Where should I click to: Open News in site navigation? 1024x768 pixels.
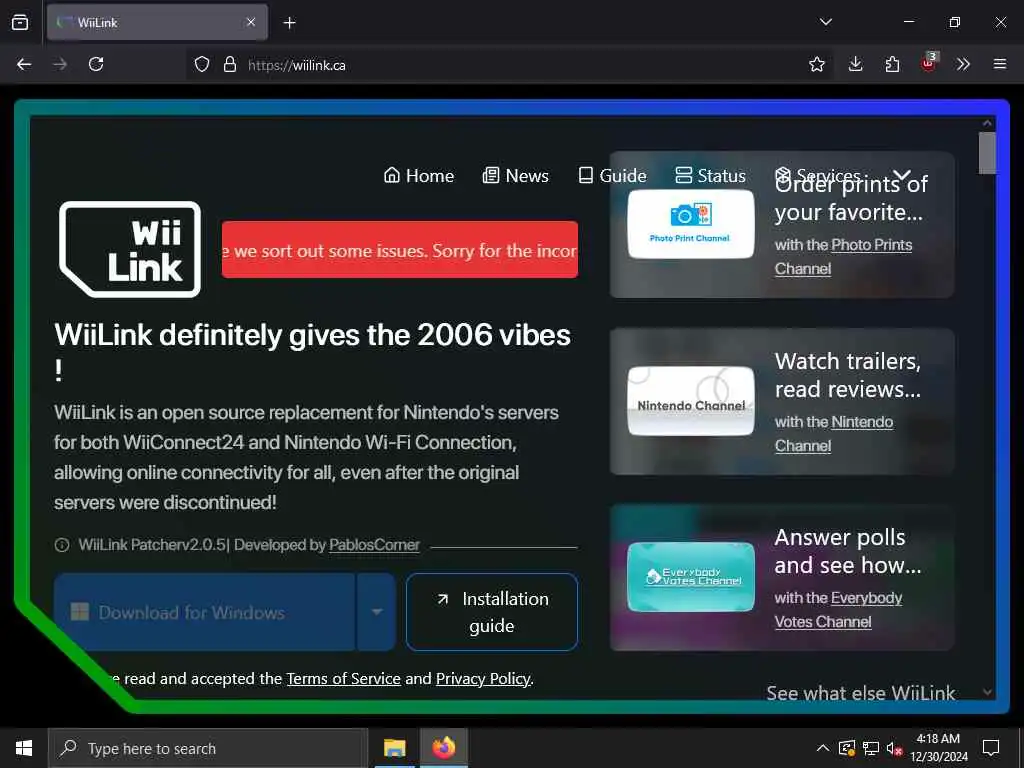pos(515,176)
